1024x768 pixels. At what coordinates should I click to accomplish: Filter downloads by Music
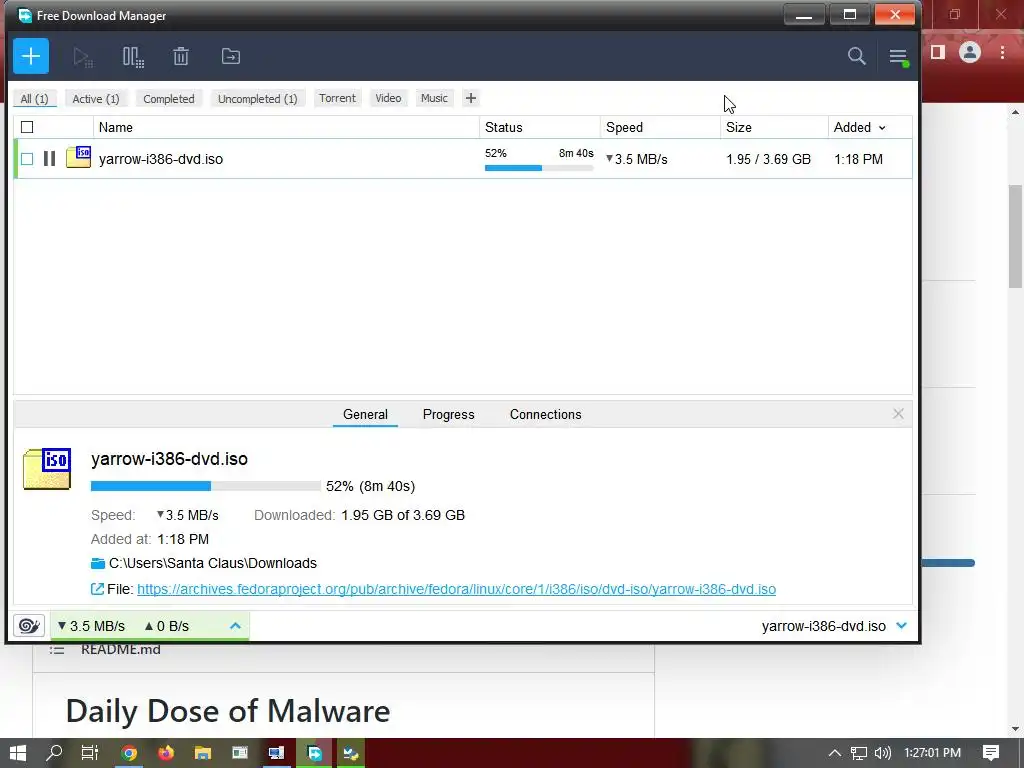click(x=434, y=98)
